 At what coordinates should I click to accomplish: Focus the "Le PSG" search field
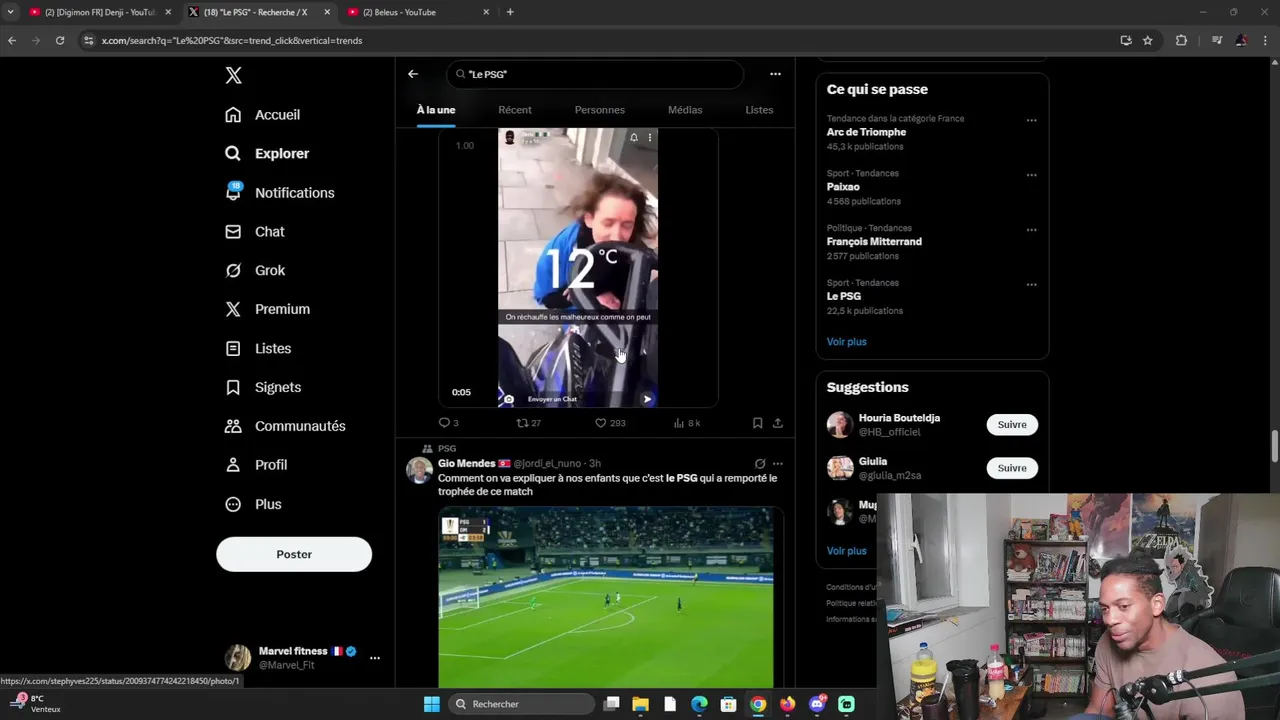pos(597,74)
